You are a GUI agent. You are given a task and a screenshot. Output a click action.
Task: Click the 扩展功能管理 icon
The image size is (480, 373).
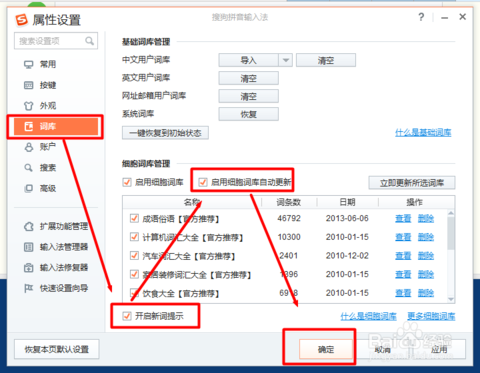click(x=29, y=227)
